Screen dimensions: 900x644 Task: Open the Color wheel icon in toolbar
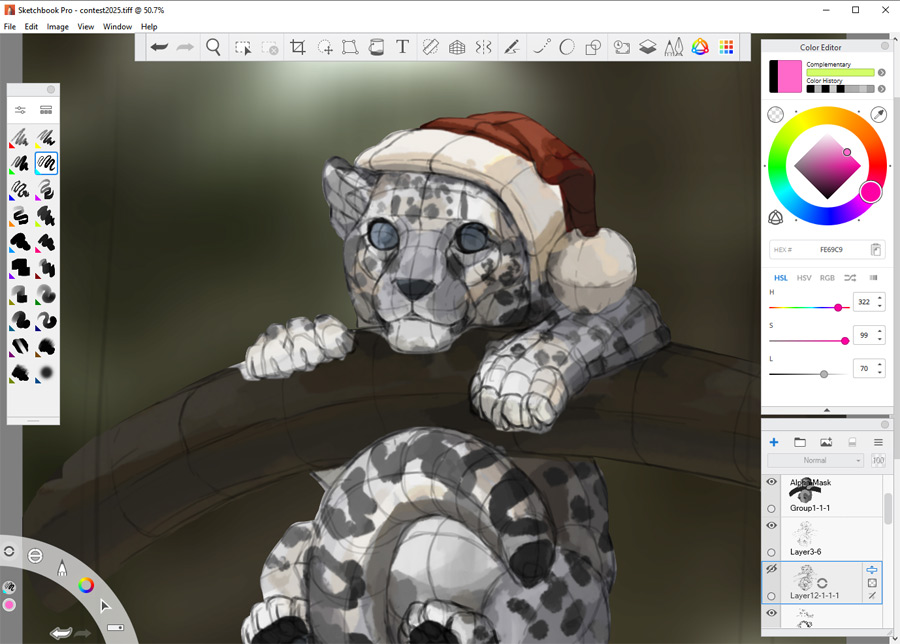tap(702, 46)
